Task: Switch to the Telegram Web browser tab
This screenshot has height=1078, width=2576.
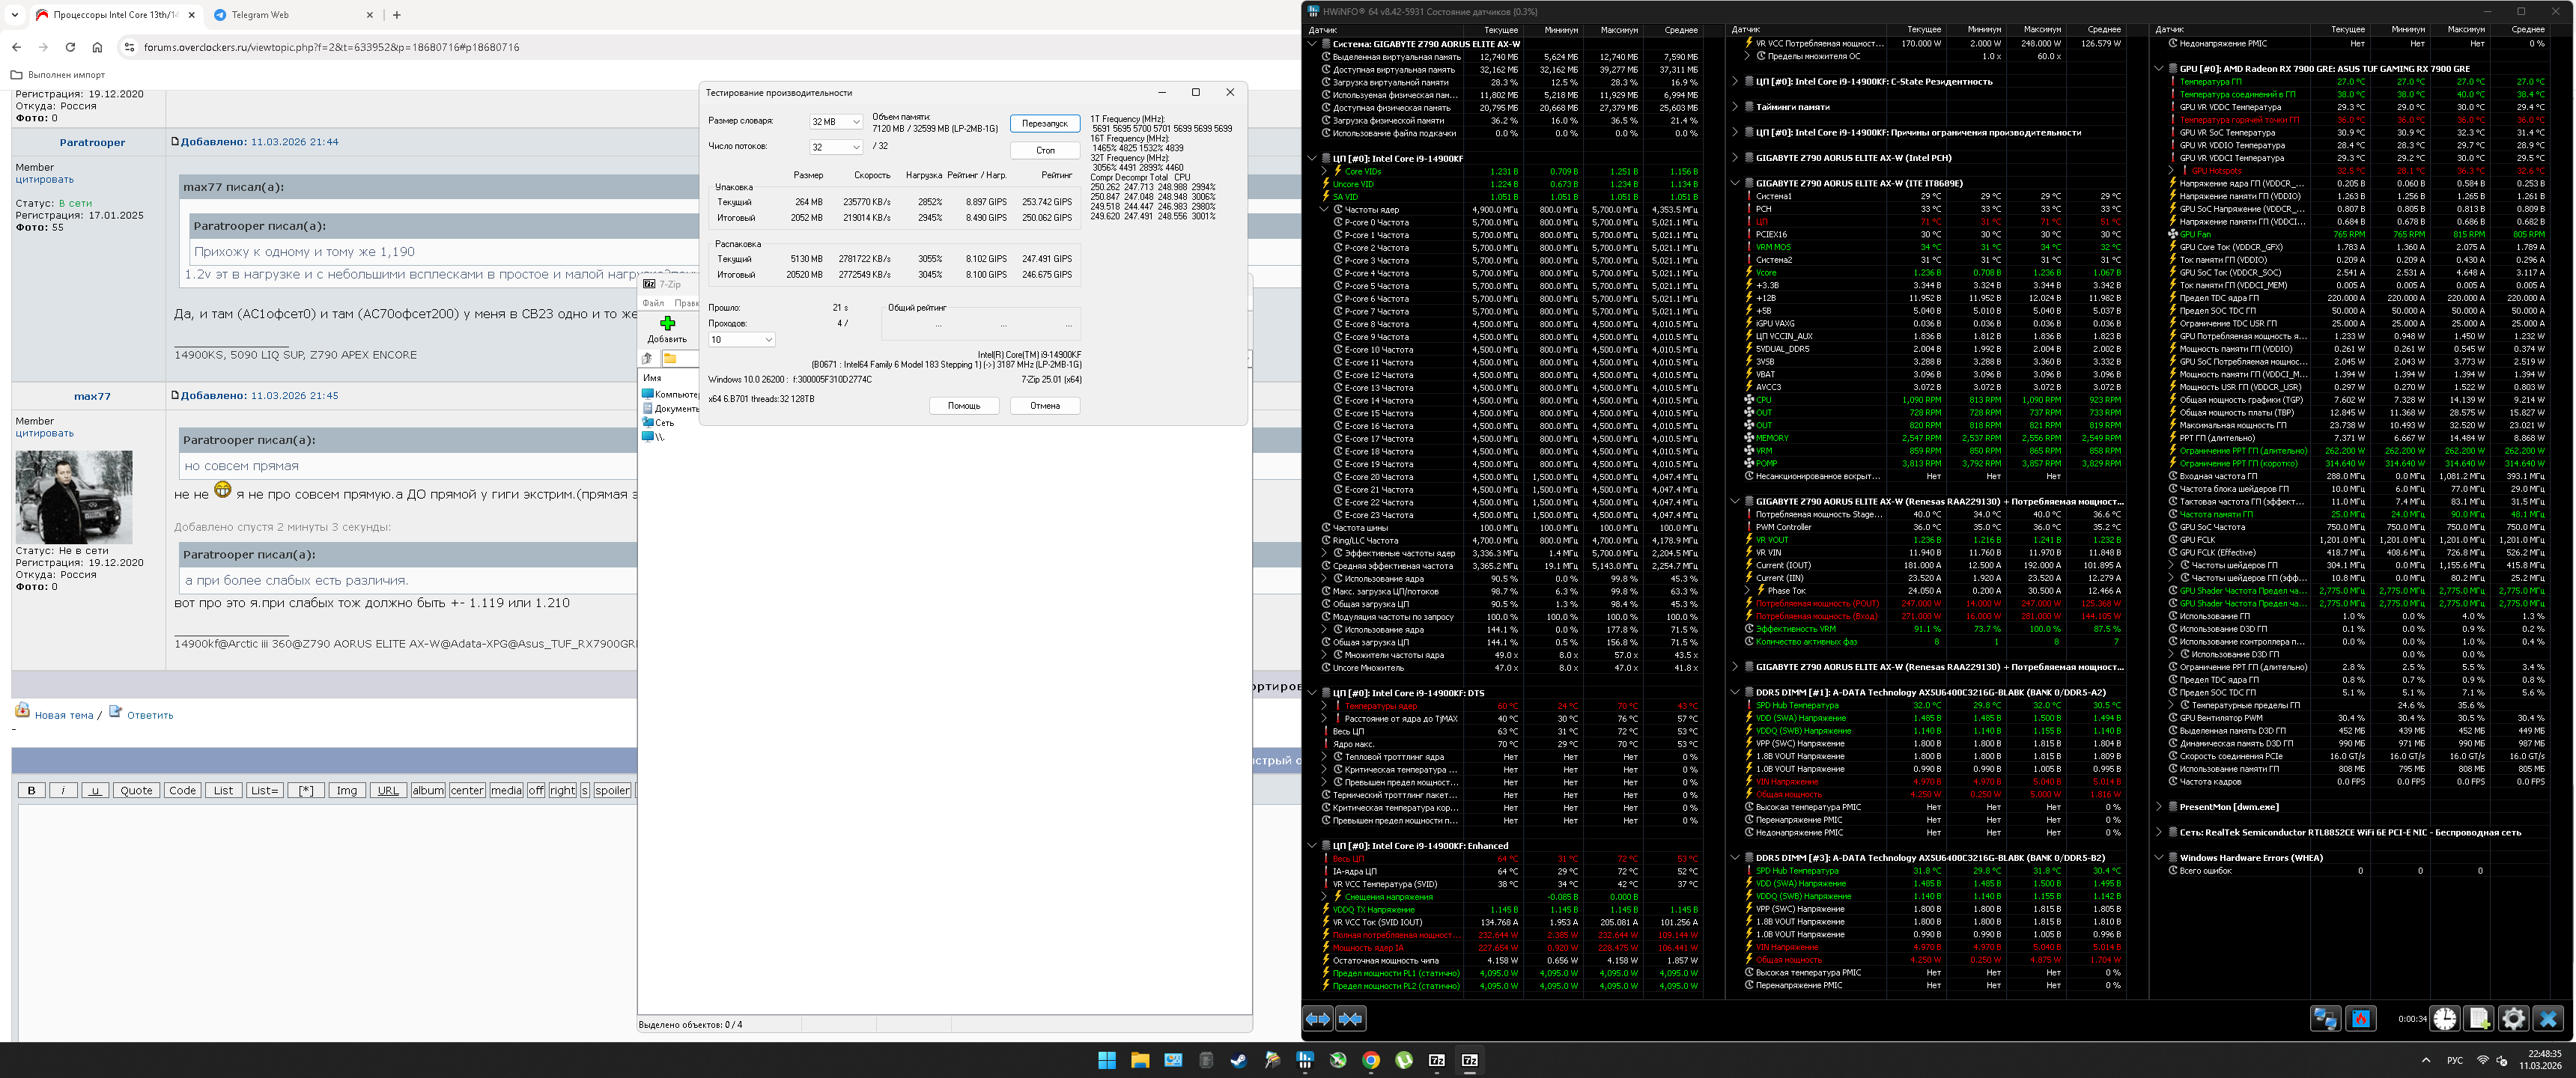Action: point(260,15)
